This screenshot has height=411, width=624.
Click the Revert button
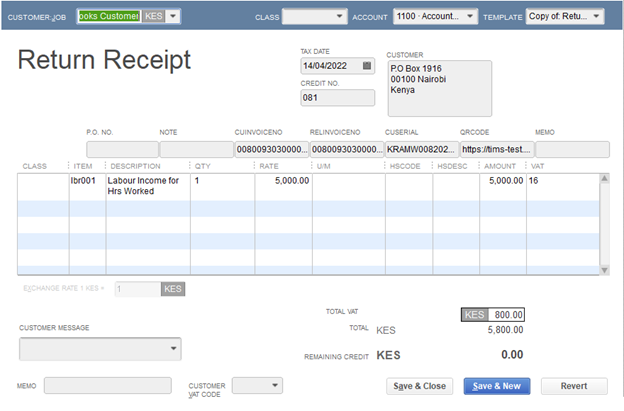(x=573, y=386)
